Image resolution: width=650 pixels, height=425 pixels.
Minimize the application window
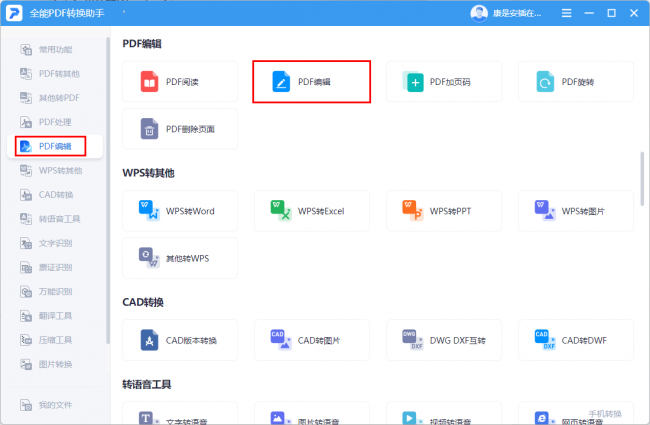[x=589, y=13]
